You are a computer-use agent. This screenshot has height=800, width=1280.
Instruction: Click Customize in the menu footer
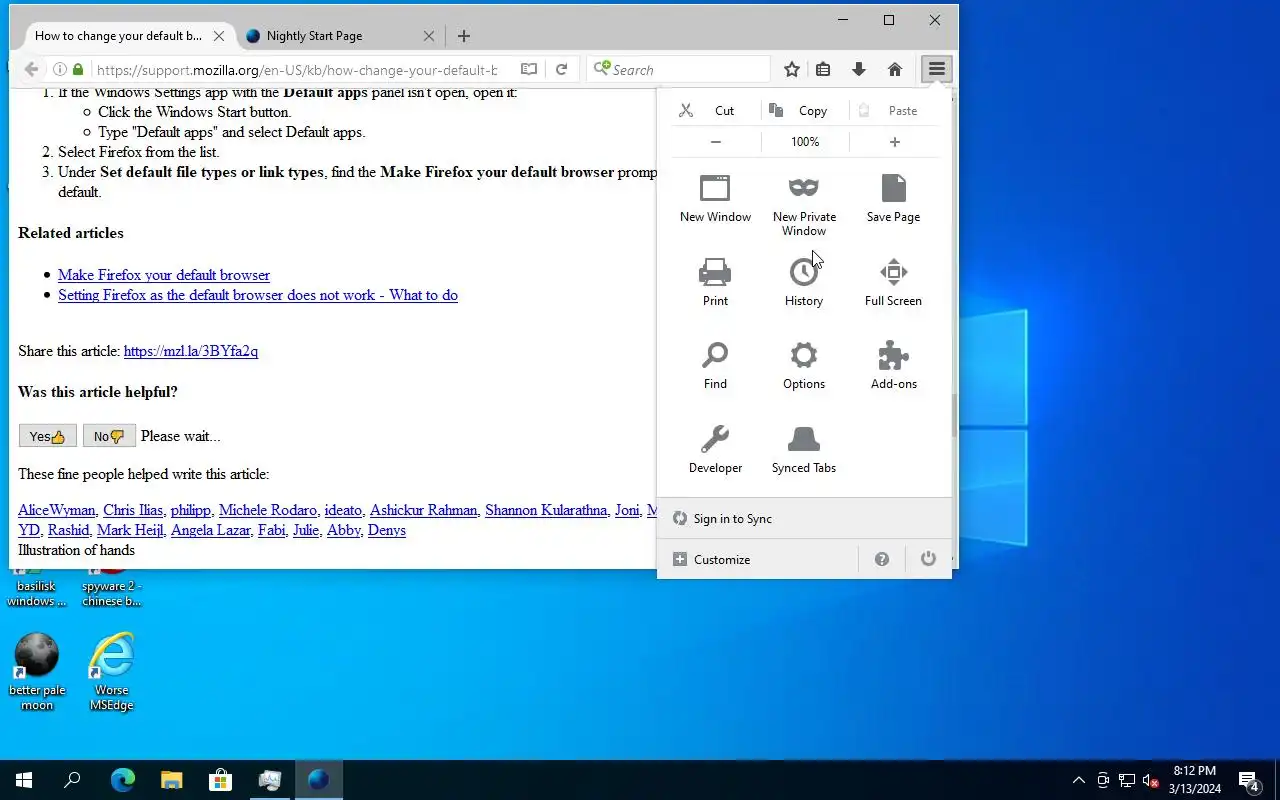(x=757, y=559)
